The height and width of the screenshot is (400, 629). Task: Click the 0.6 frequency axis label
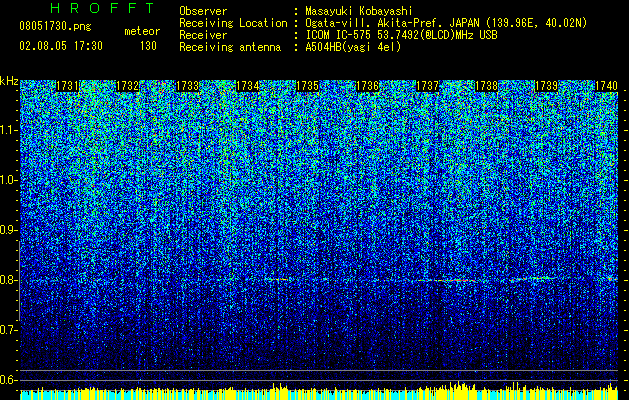tap(9, 380)
